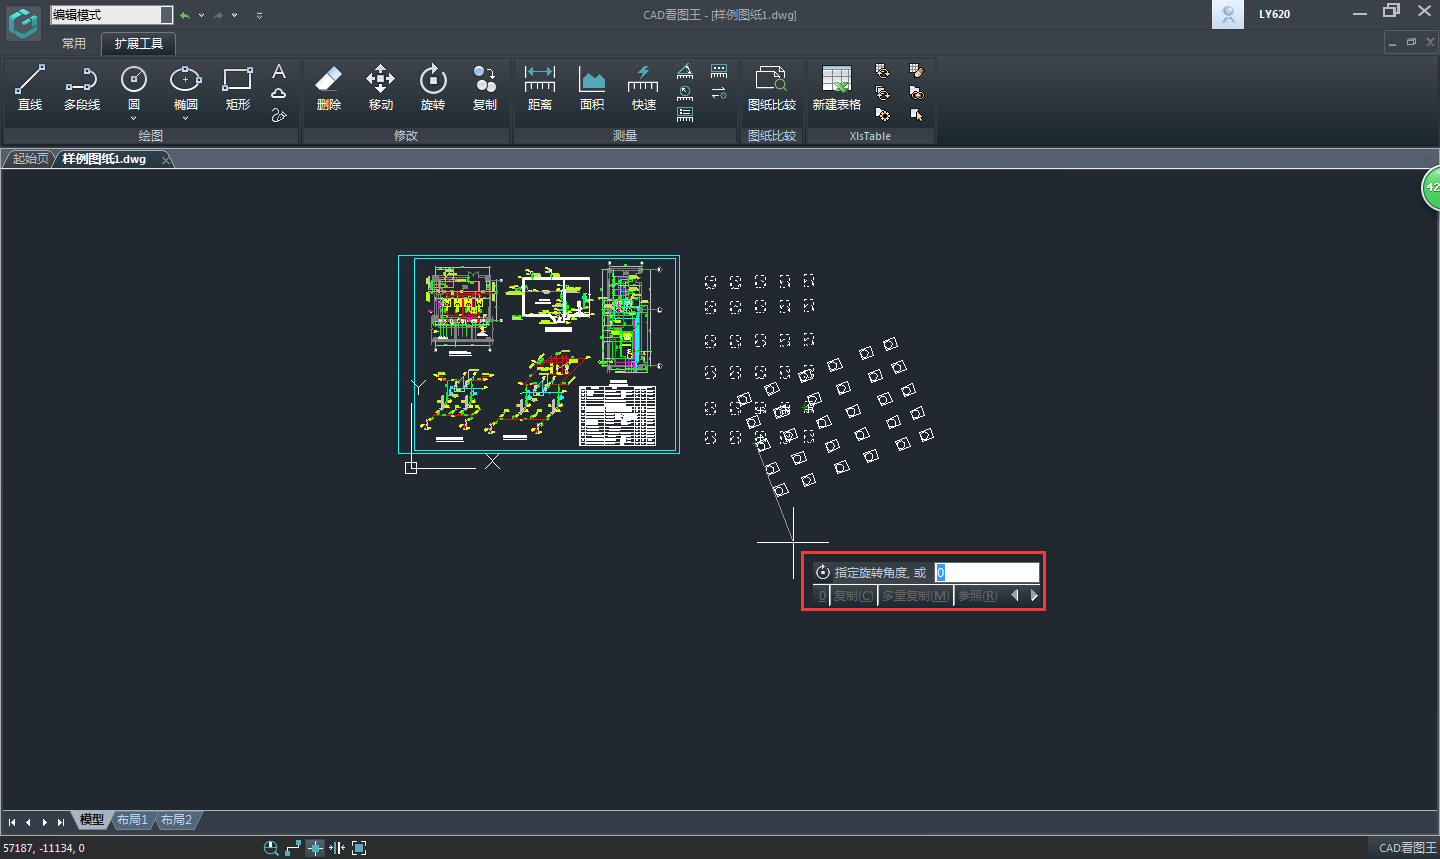Expand the 椭圆 ellipse tool dropdown arrow

click(186, 119)
